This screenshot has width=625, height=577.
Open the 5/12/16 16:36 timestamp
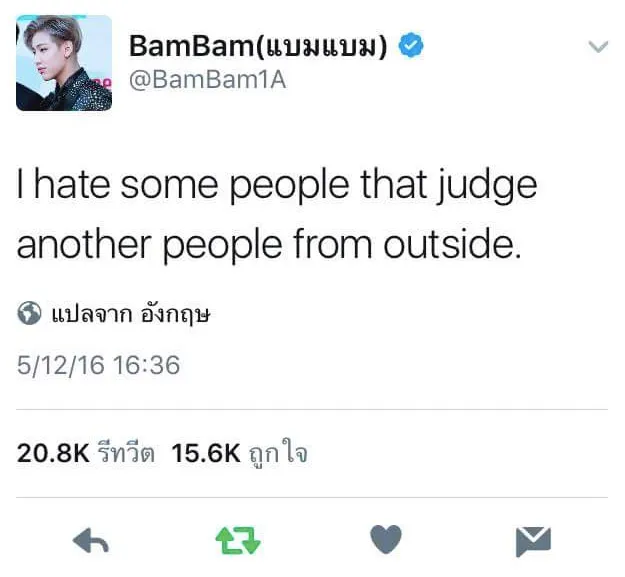click(98, 365)
